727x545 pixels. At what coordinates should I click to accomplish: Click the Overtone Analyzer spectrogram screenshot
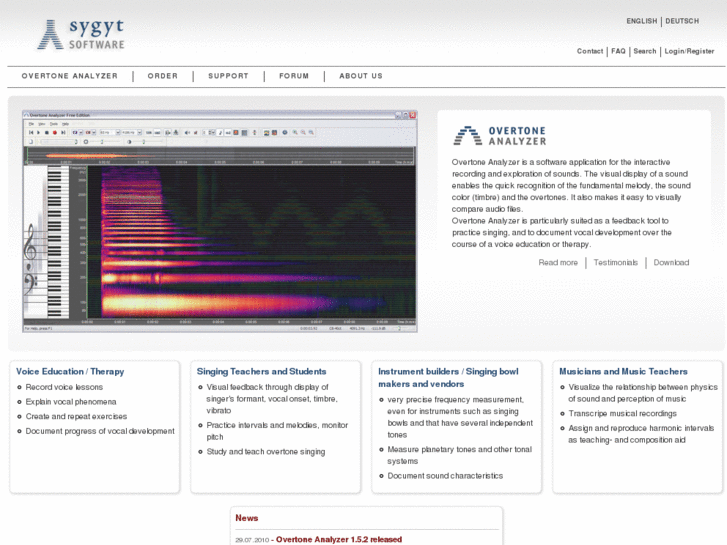pyautogui.click(x=220, y=221)
